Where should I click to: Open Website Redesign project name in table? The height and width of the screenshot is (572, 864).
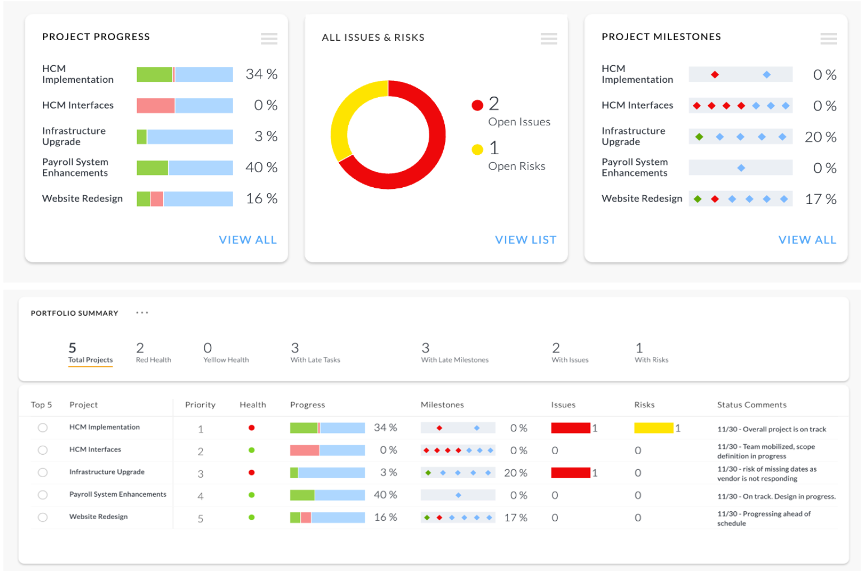click(x=99, y=516)
